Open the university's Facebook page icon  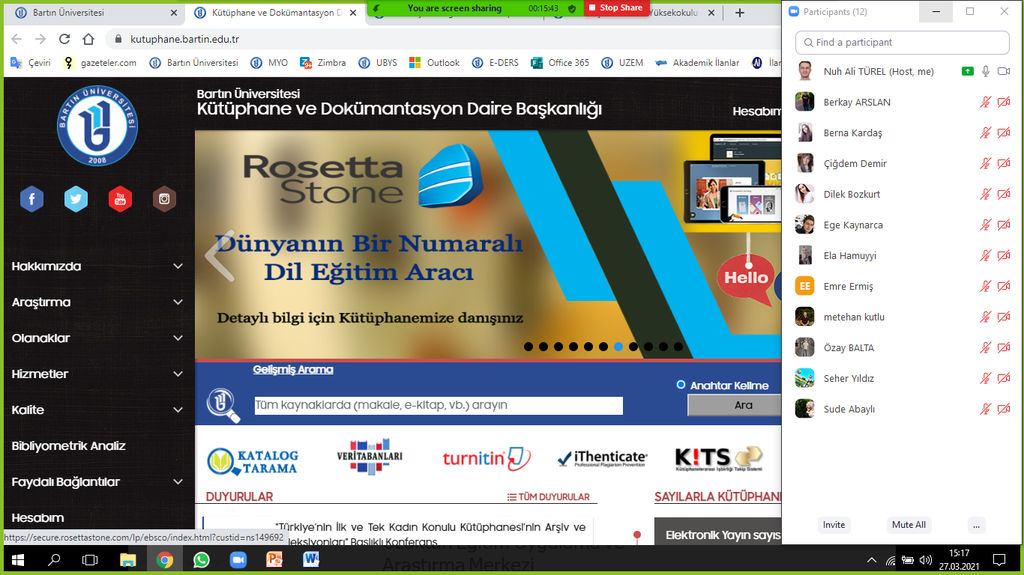point(32,199)
